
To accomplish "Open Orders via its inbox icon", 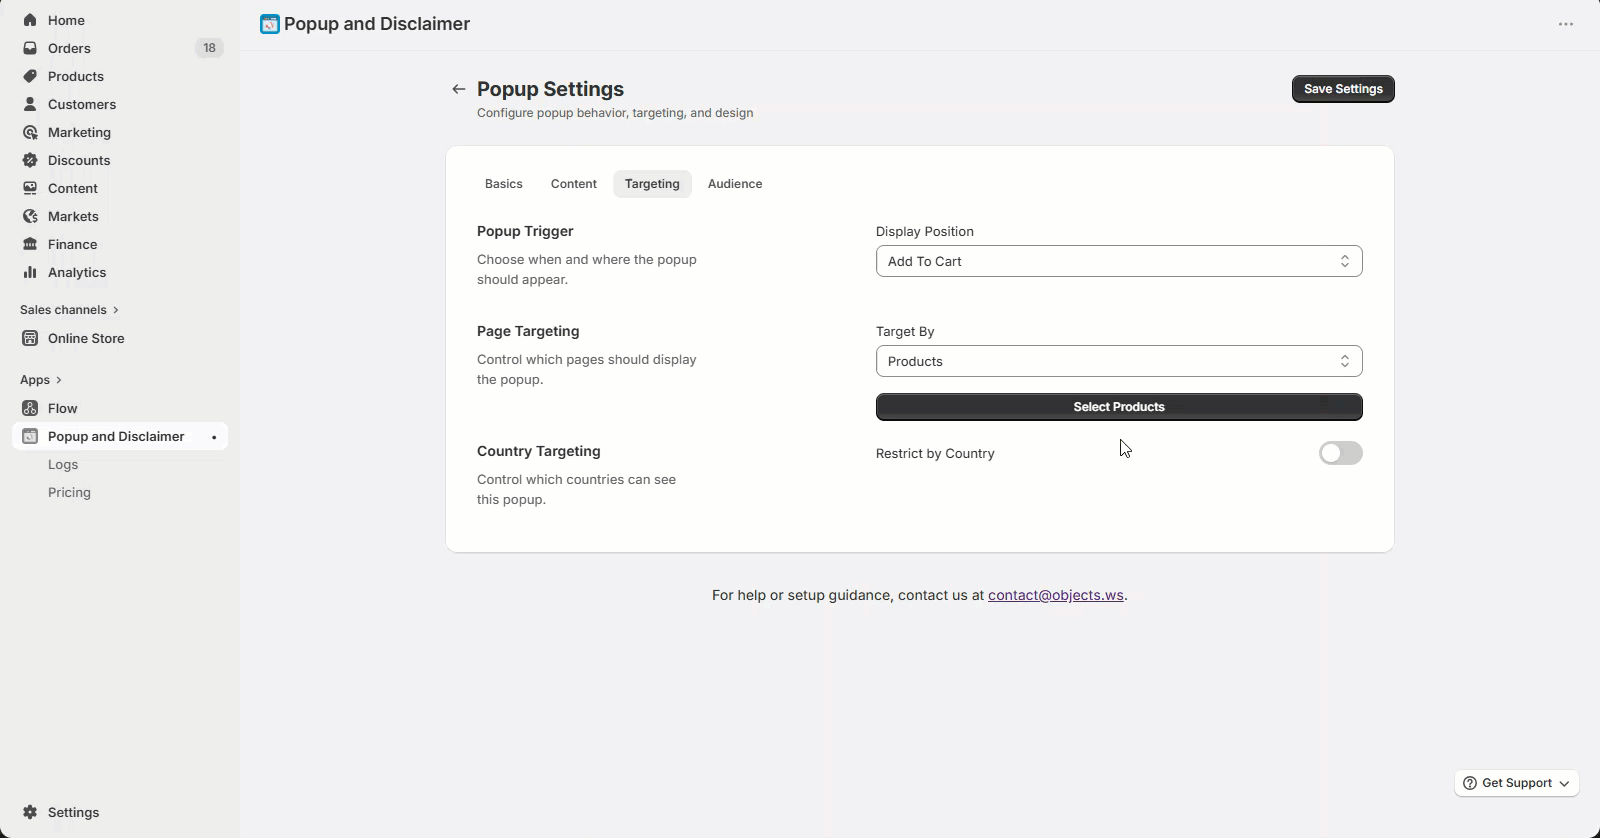I will 30,48.
